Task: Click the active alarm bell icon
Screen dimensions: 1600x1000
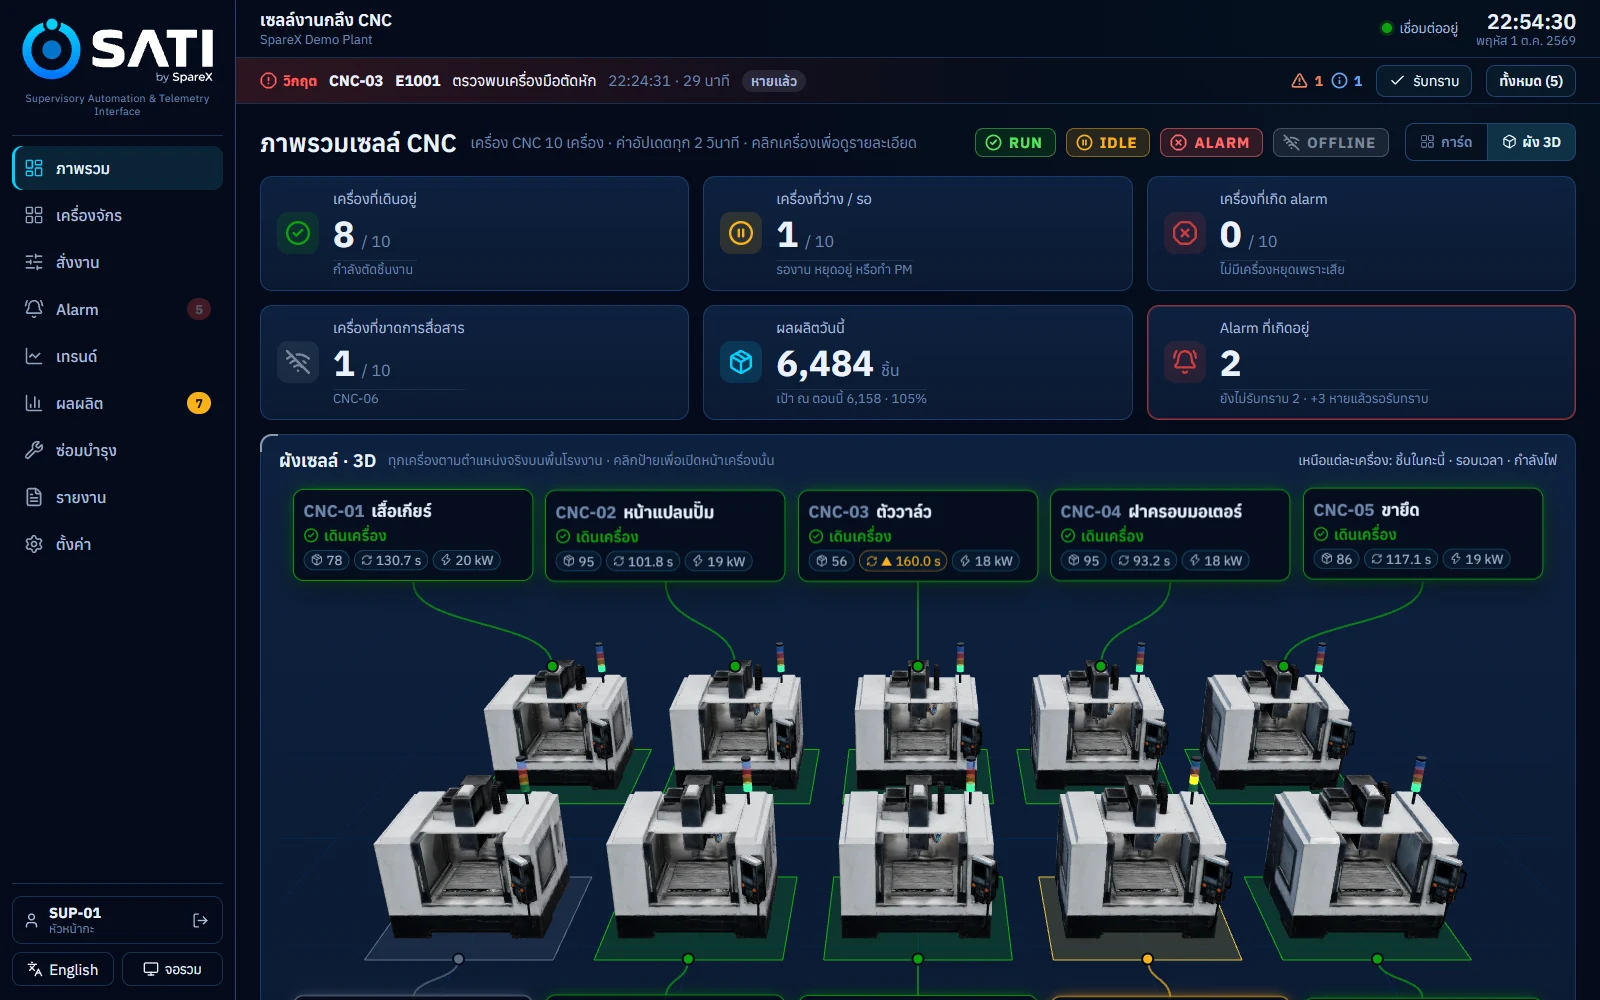Action: 1185,362
